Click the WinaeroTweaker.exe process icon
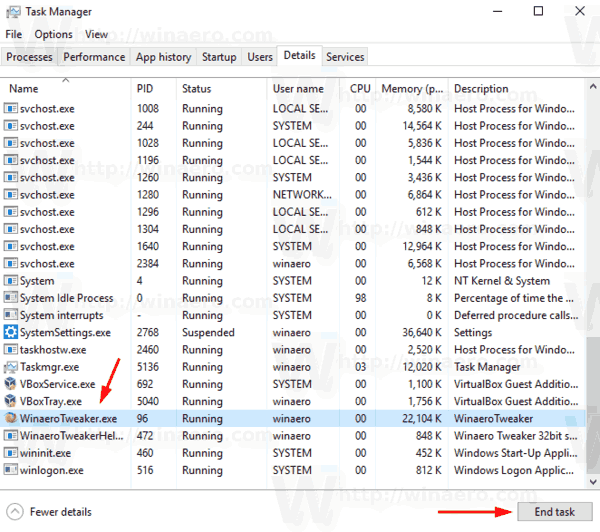The height and width of the screenshot is (532, 600). click(x=11, y=418)
